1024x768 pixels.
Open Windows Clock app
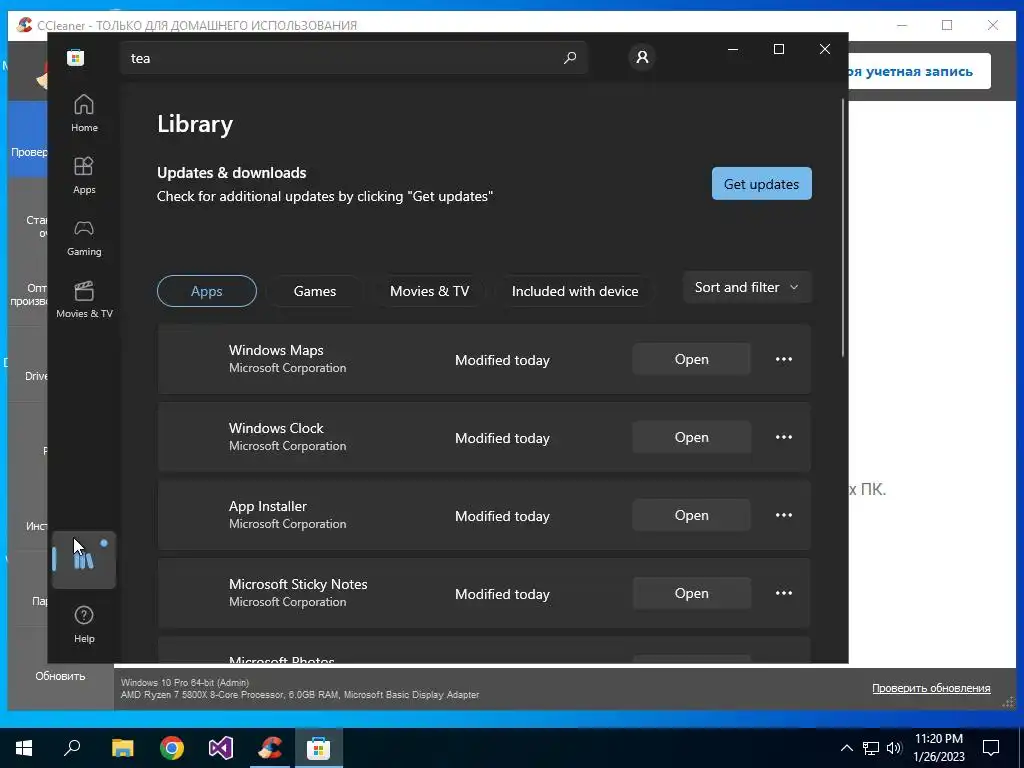[x=692, y=437]
